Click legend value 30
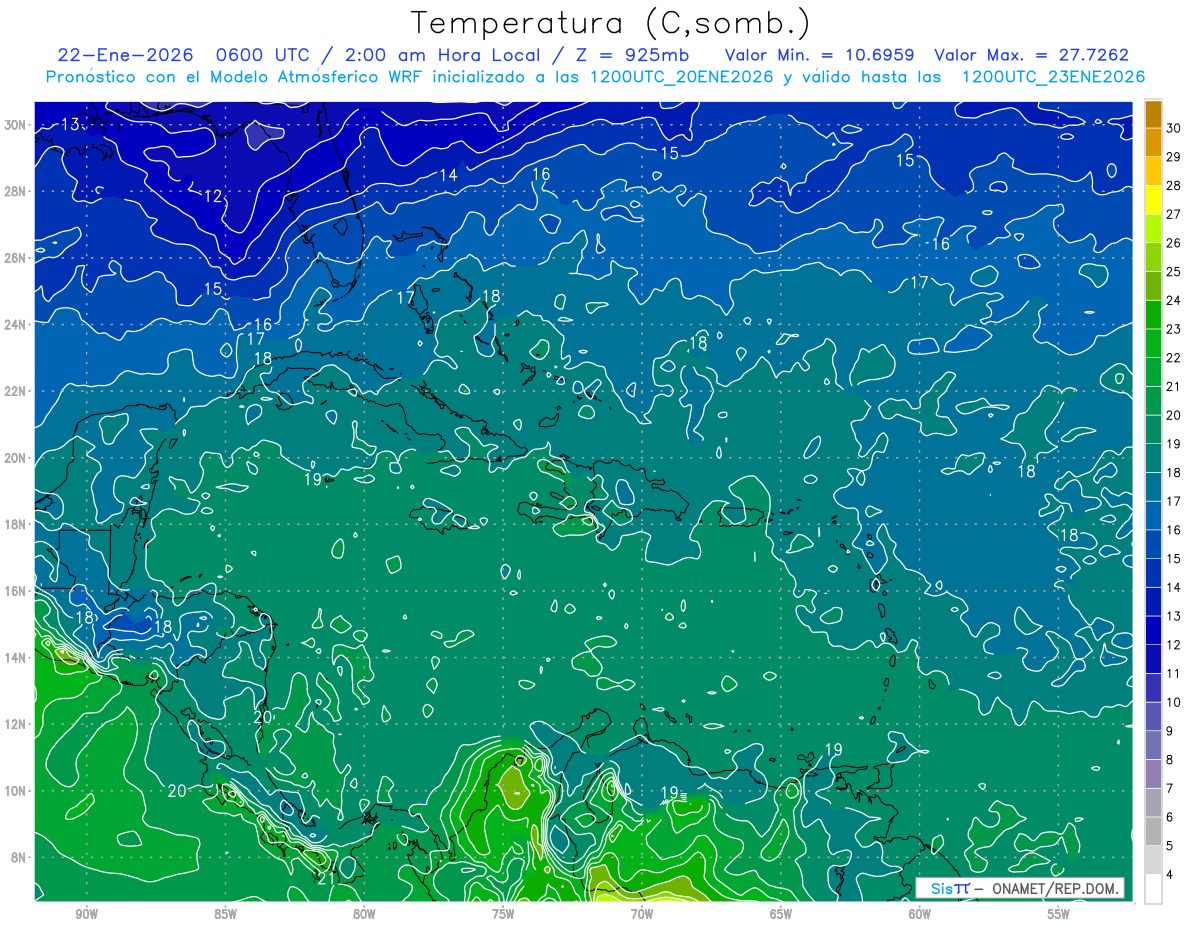Image resolution: width=1200 pixels, height=927 pixels. (x=1174, y=128)
